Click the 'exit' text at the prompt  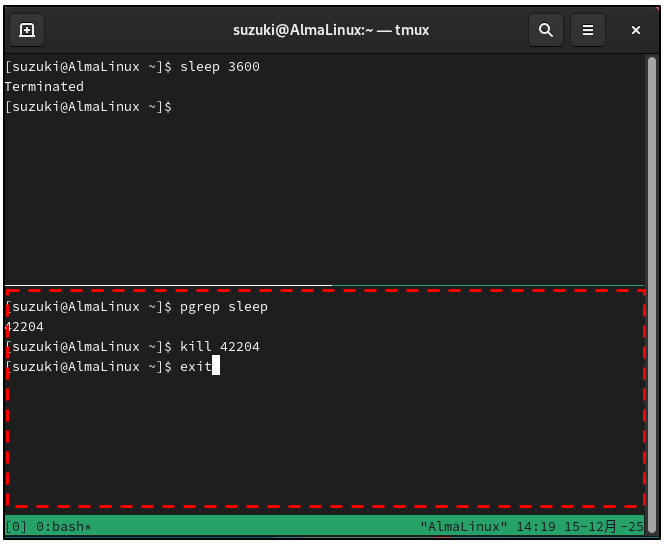pyautogui.click(x=195, y=367)
